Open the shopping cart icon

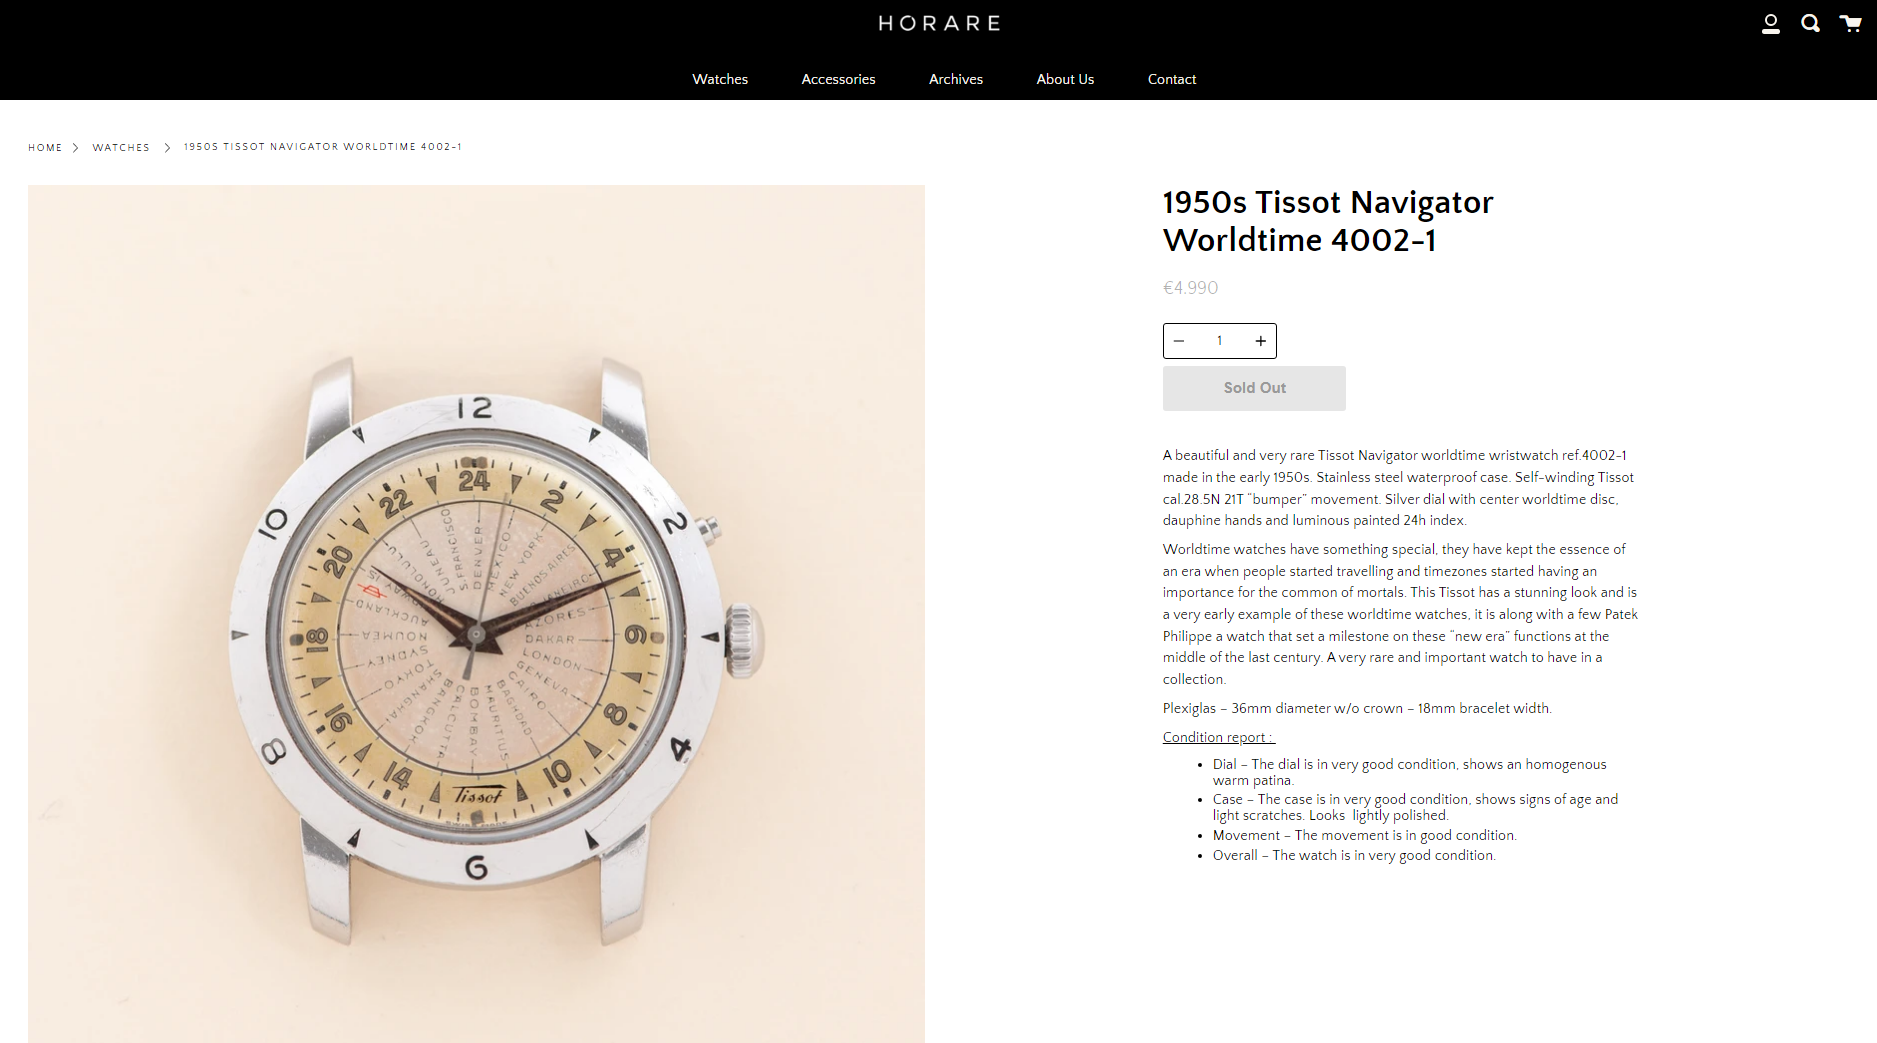1850,23
